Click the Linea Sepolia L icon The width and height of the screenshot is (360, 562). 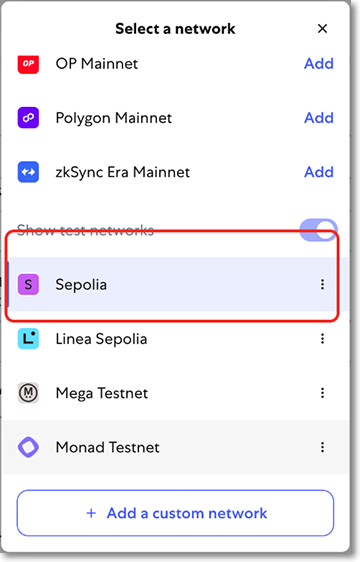coord(28,339)
